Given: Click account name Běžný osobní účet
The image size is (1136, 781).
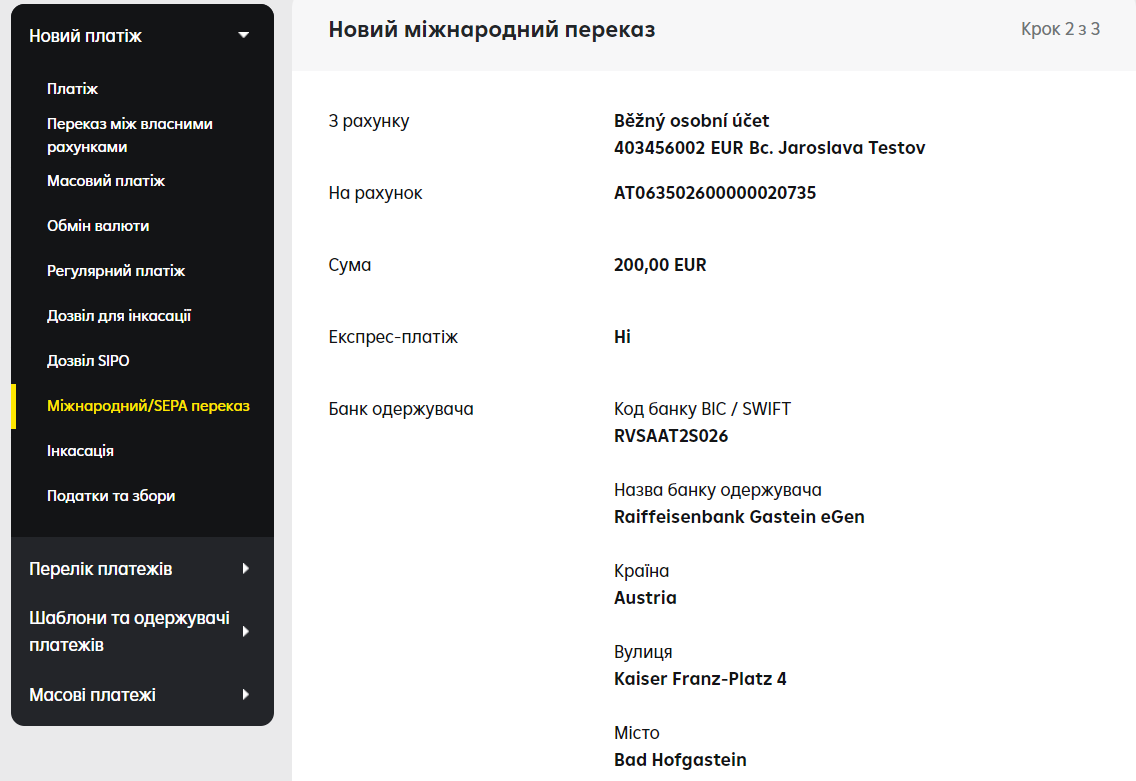Looking at the screenshot, I should [x=691, y=120].
